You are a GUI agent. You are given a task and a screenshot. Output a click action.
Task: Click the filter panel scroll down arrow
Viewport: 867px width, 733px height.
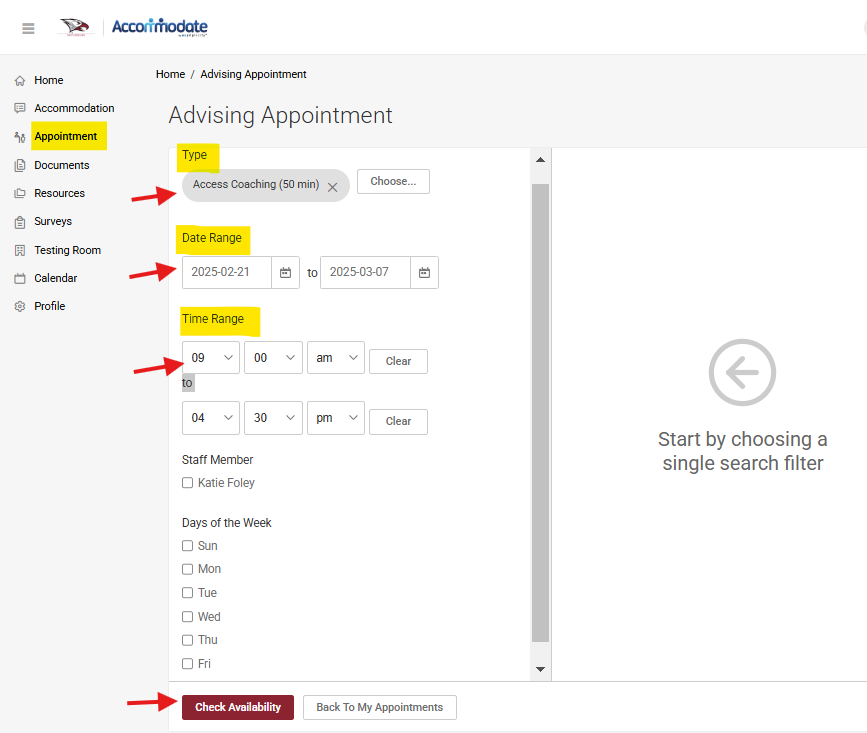(x=540, y=669)
